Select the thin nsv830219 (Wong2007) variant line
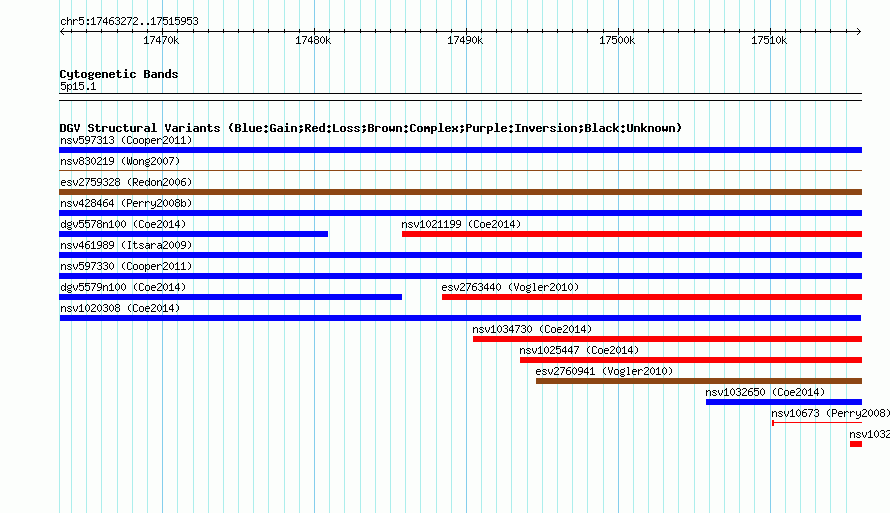 [460, 170]
